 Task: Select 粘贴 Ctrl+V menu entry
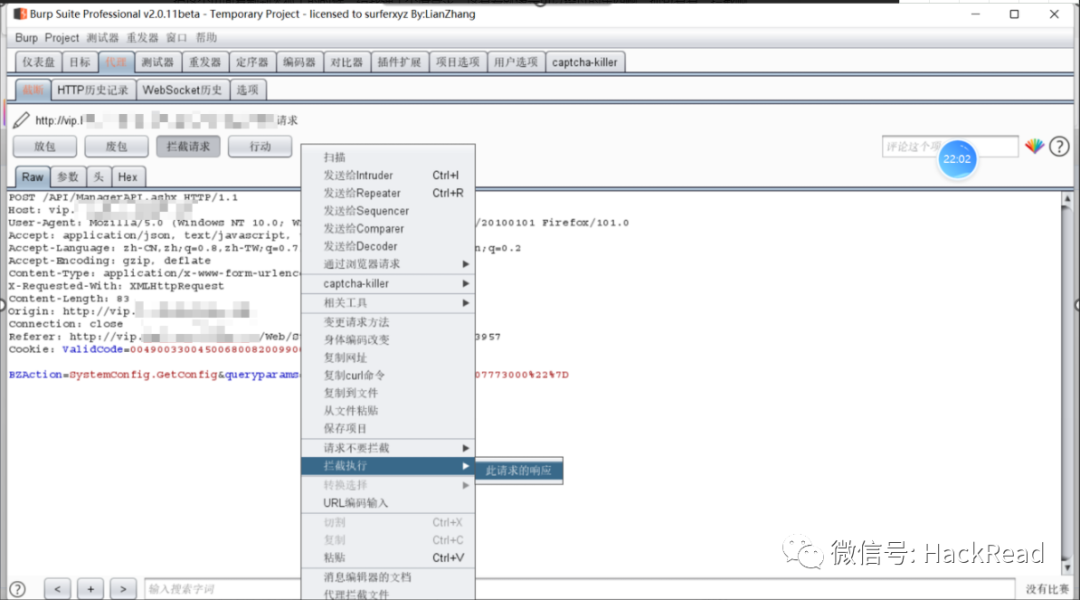(388, 557)
